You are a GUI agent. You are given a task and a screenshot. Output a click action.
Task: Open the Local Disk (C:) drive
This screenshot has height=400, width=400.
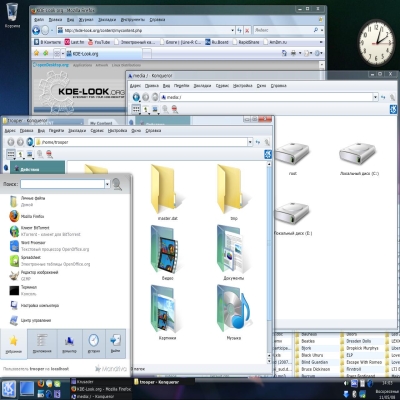point(358,159)
